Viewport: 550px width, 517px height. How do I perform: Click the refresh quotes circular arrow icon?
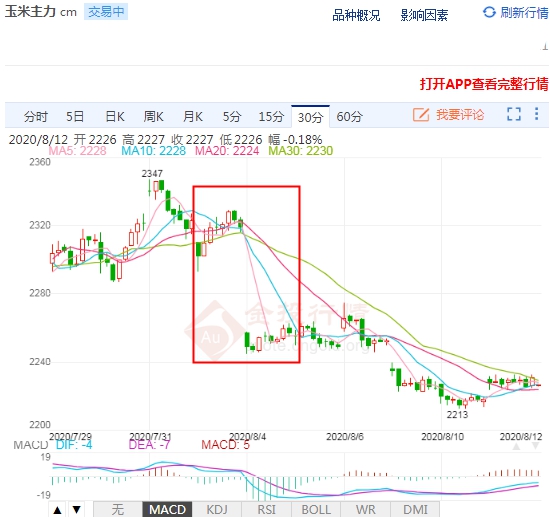[489, 12]
